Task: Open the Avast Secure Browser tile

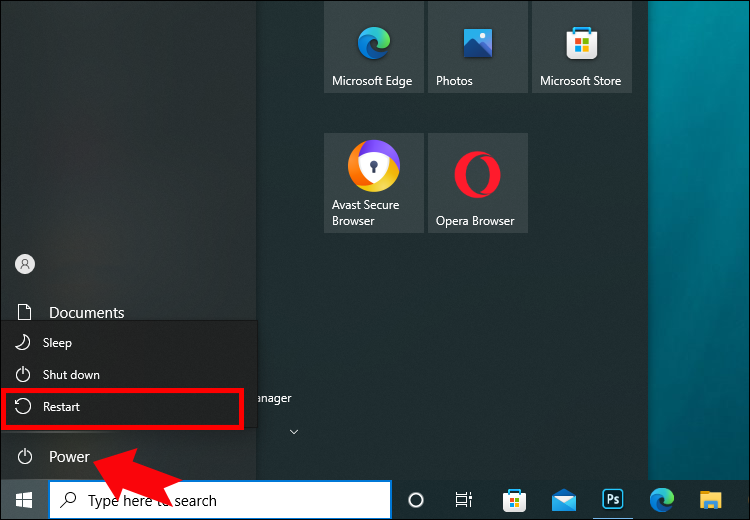Action: pyautogui.click(x=374, y=183)
